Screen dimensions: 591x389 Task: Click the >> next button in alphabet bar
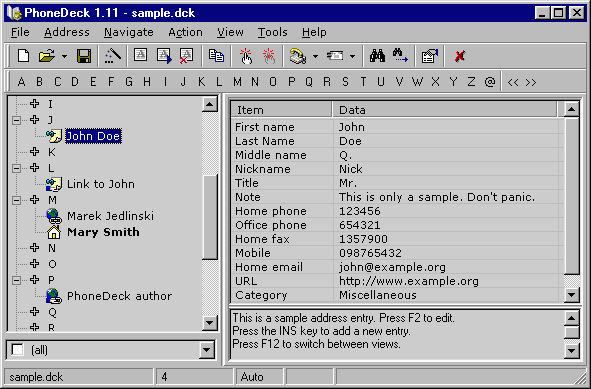point(531,82)
